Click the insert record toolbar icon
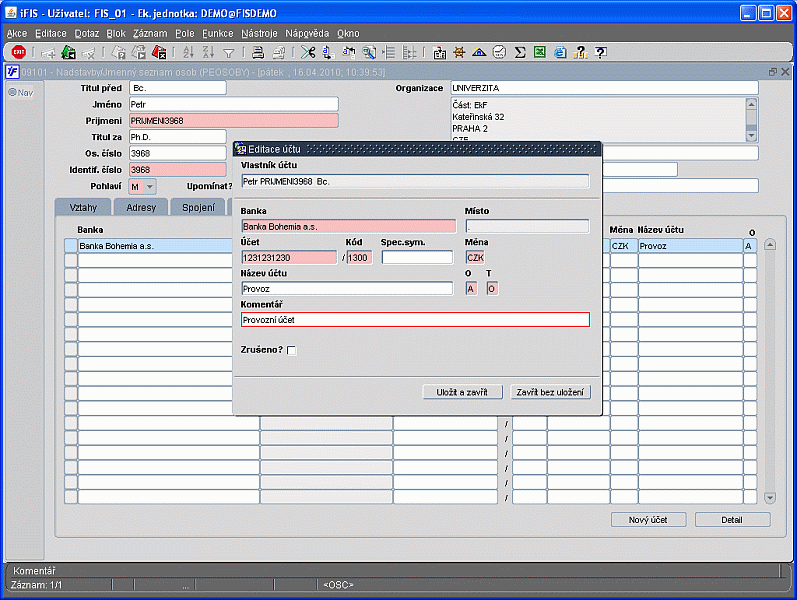797x600 pixels. [48, 52]
